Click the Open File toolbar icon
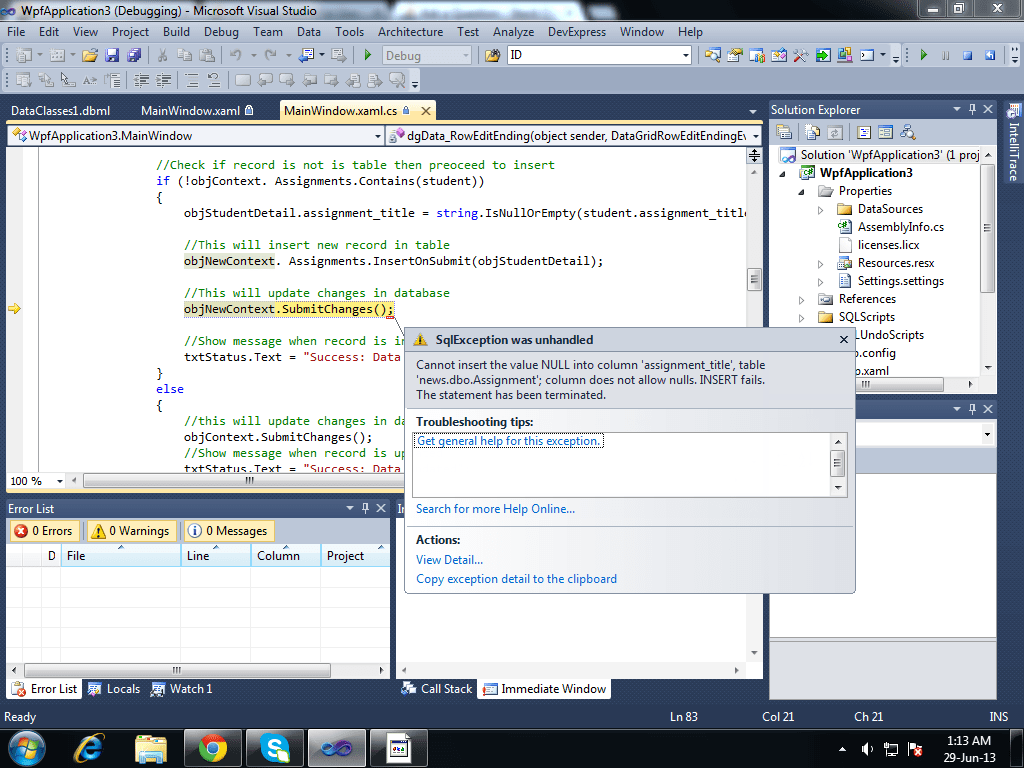Viewport: 1024px width, 768px height. (x=90, y=56)
